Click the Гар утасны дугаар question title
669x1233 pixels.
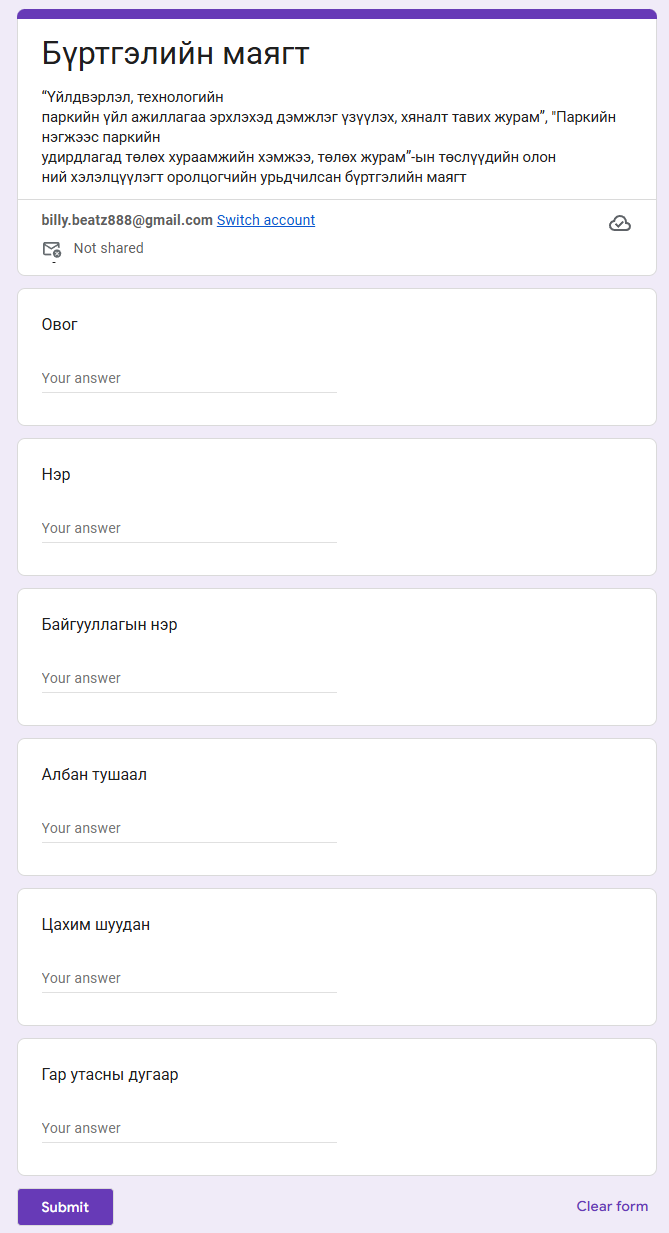pos(110,1075)
